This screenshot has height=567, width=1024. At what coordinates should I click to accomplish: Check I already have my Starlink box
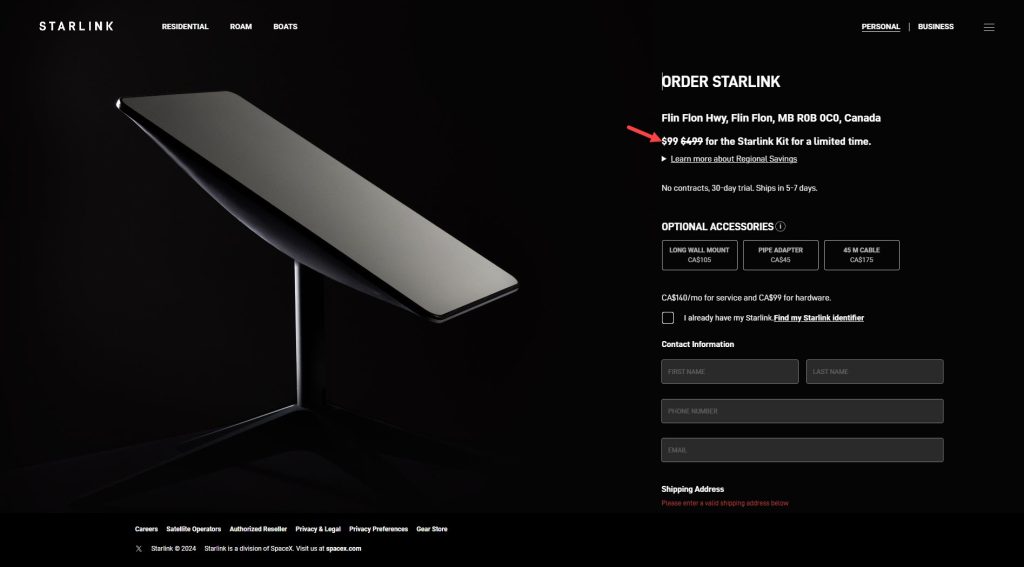(667, 318)
